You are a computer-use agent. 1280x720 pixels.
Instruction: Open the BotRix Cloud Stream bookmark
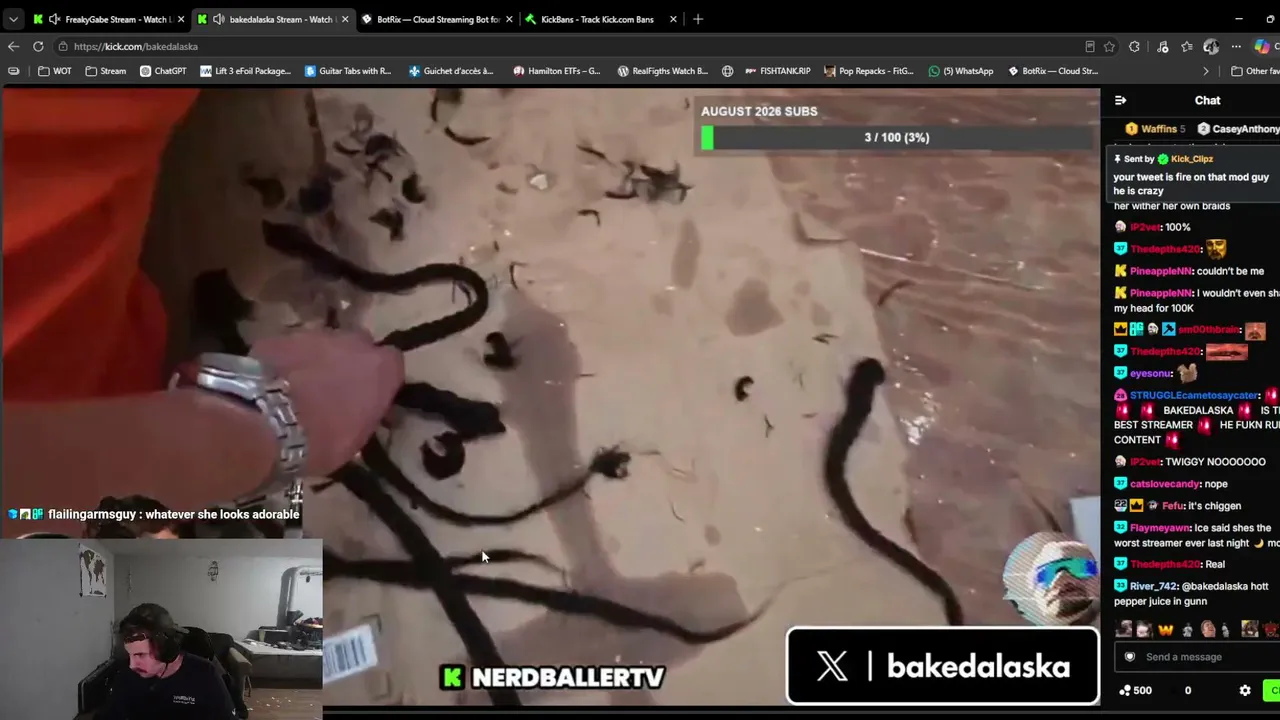1053,71
